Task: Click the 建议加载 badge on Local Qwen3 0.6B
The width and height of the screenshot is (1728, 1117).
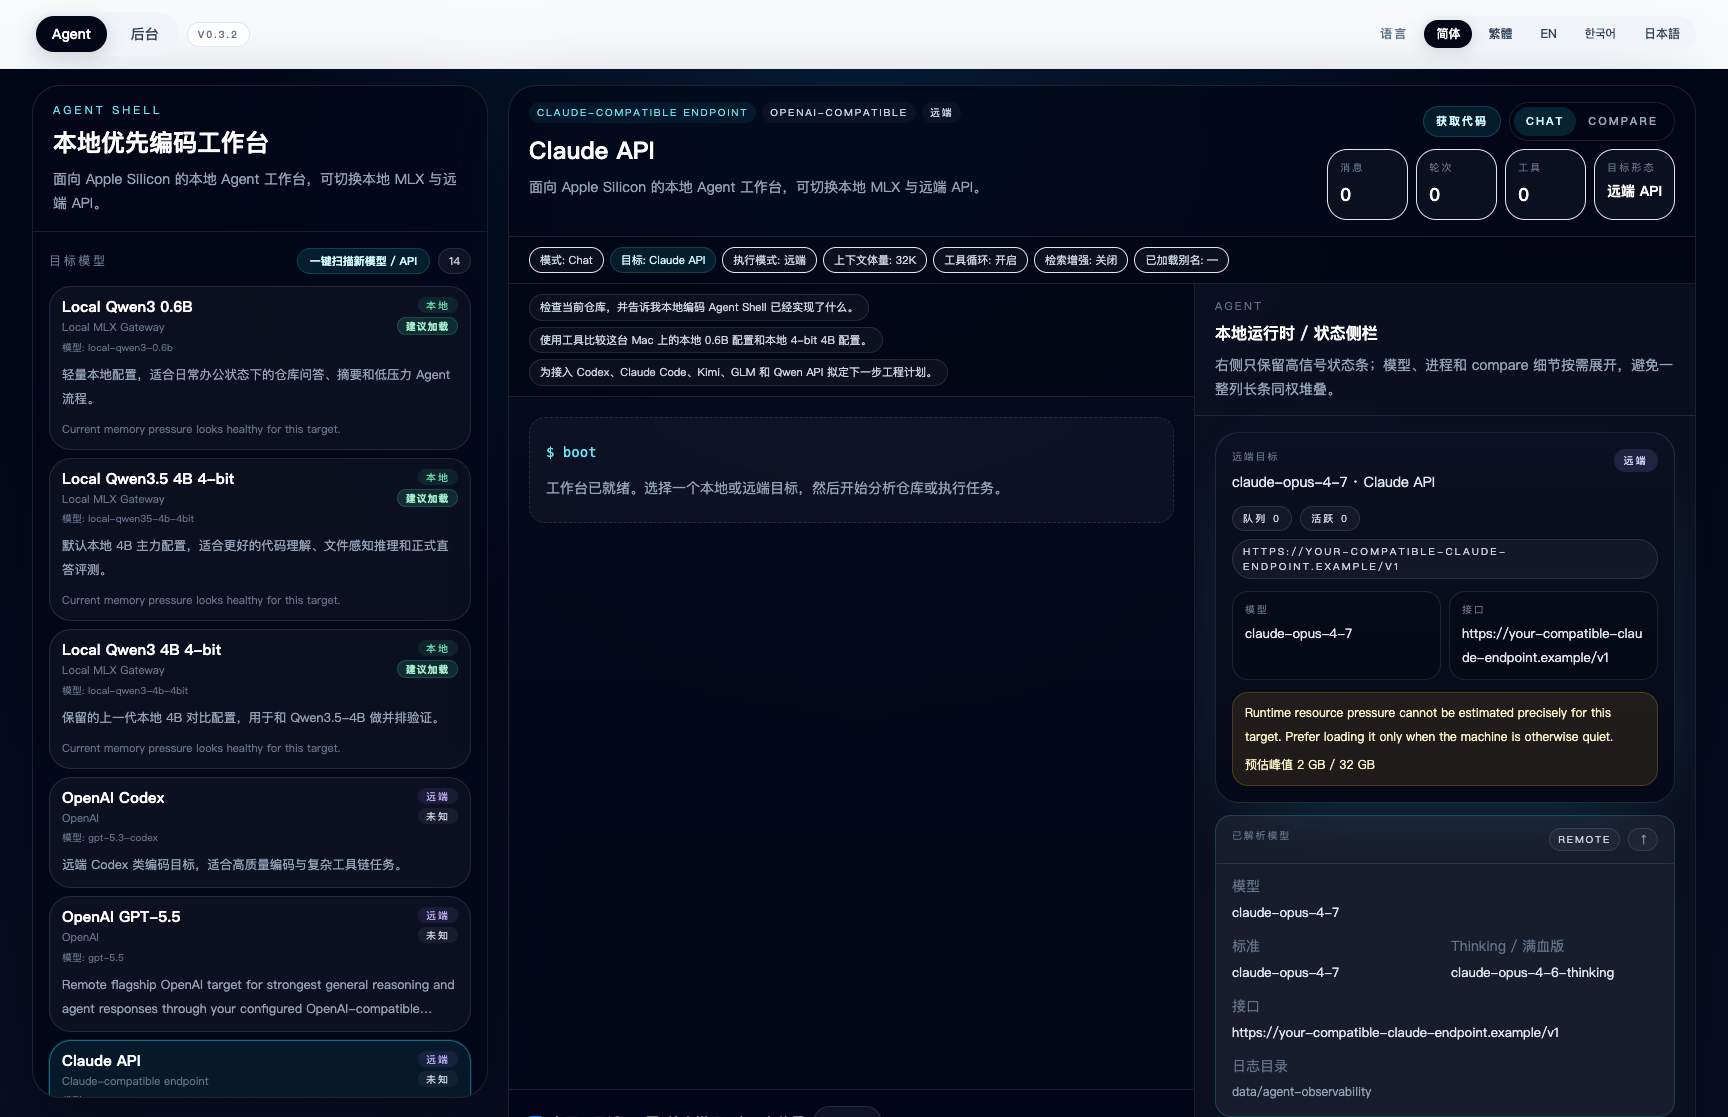Action: point(427,327)
